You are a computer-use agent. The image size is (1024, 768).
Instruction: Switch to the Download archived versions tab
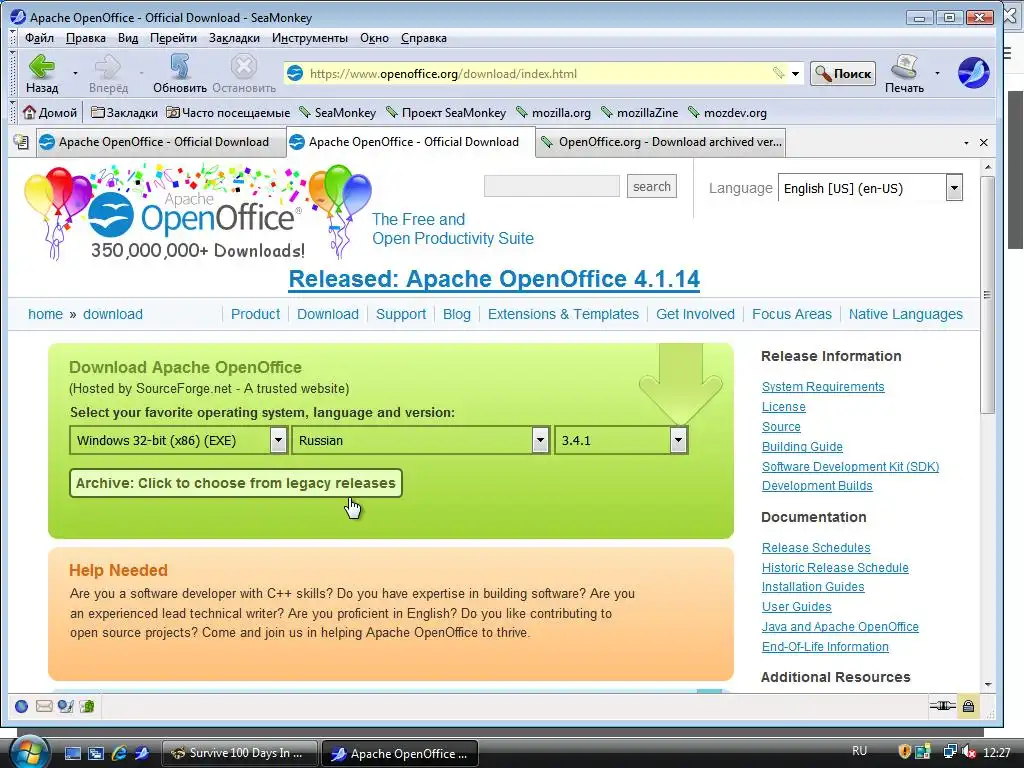click(x=661, y=142)
